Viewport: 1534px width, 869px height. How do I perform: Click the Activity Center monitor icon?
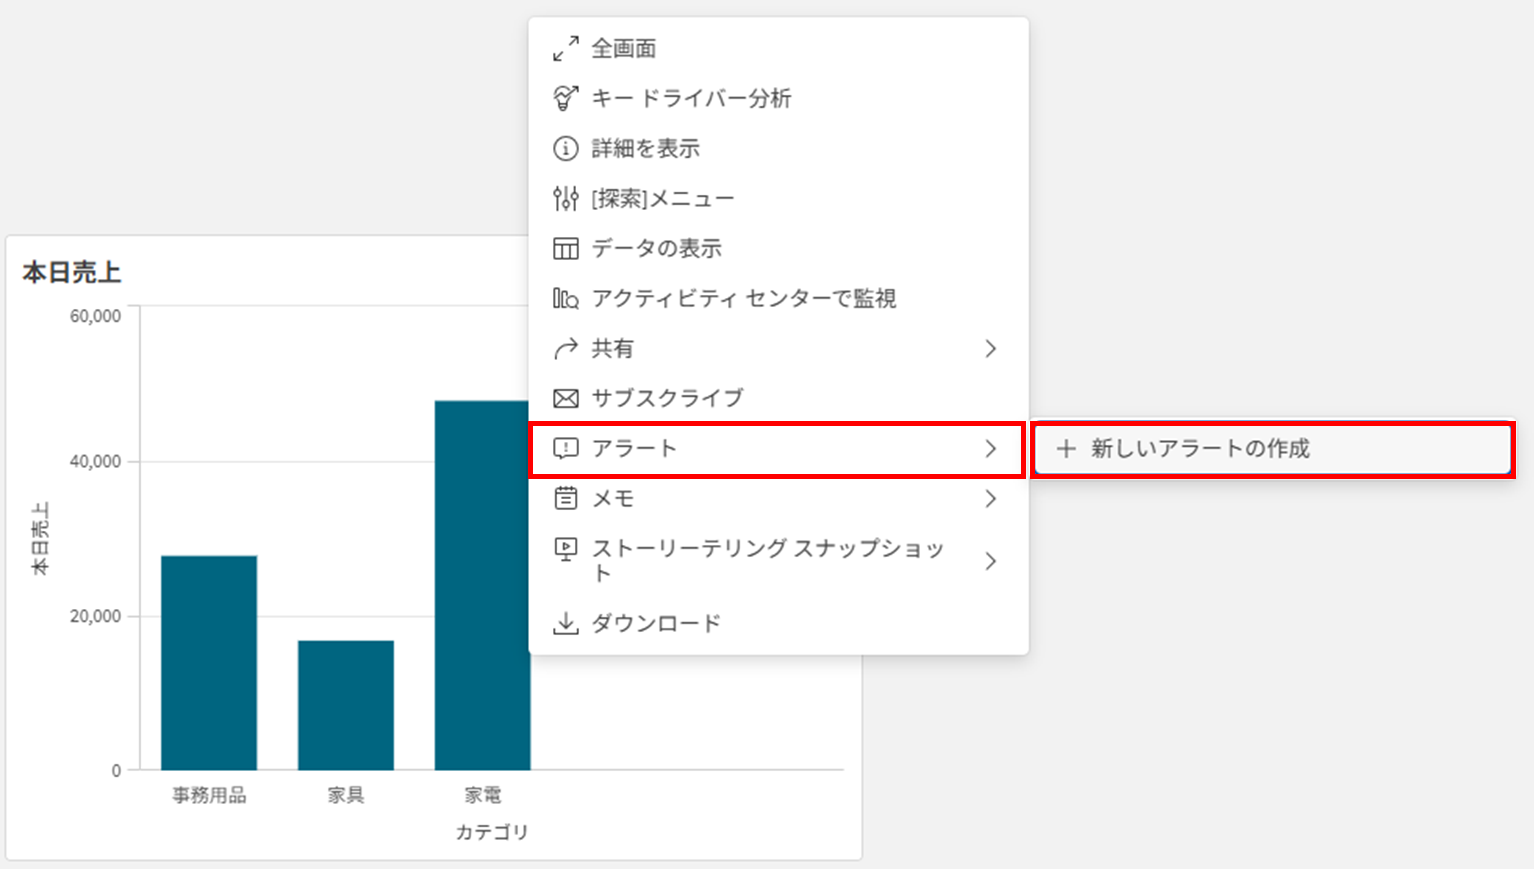[x=566, y=299]
